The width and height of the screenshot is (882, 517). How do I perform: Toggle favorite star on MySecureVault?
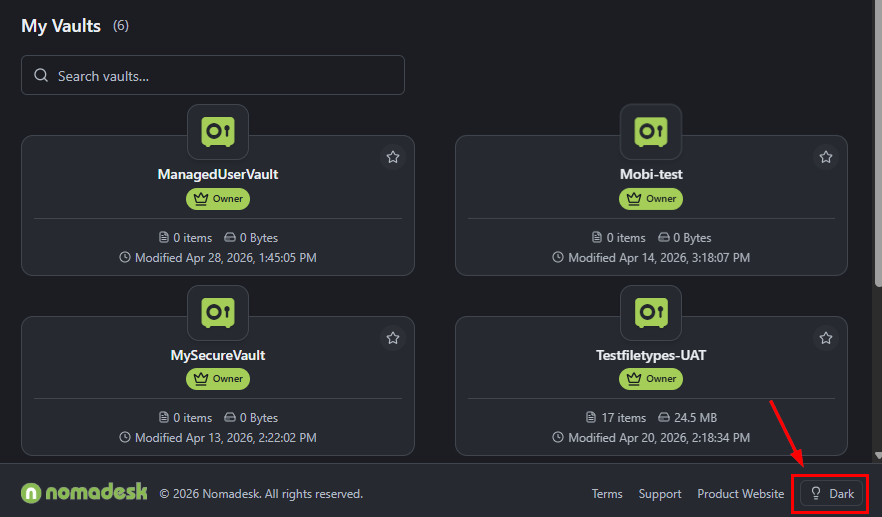[x=393, y=338]
